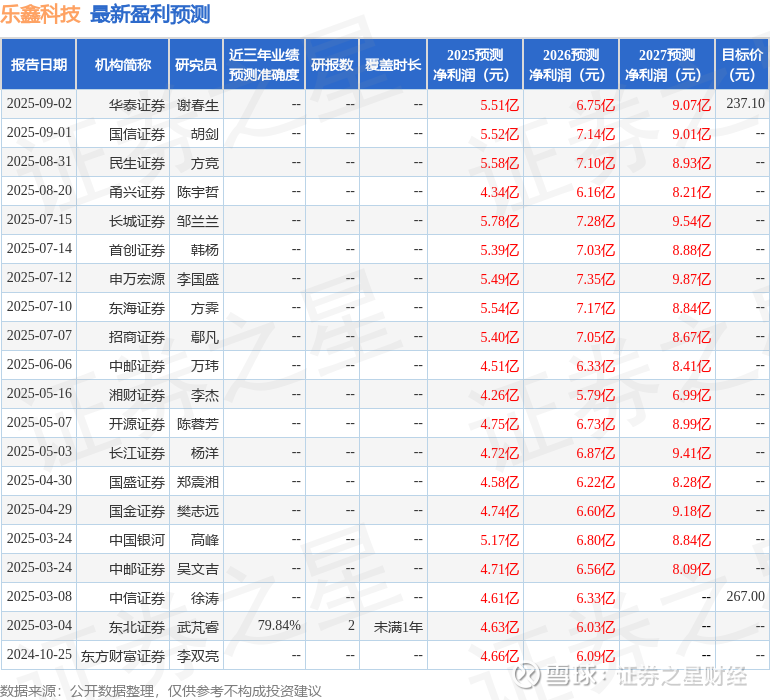Click analyst name 胡剑

(x=205, y=134)
